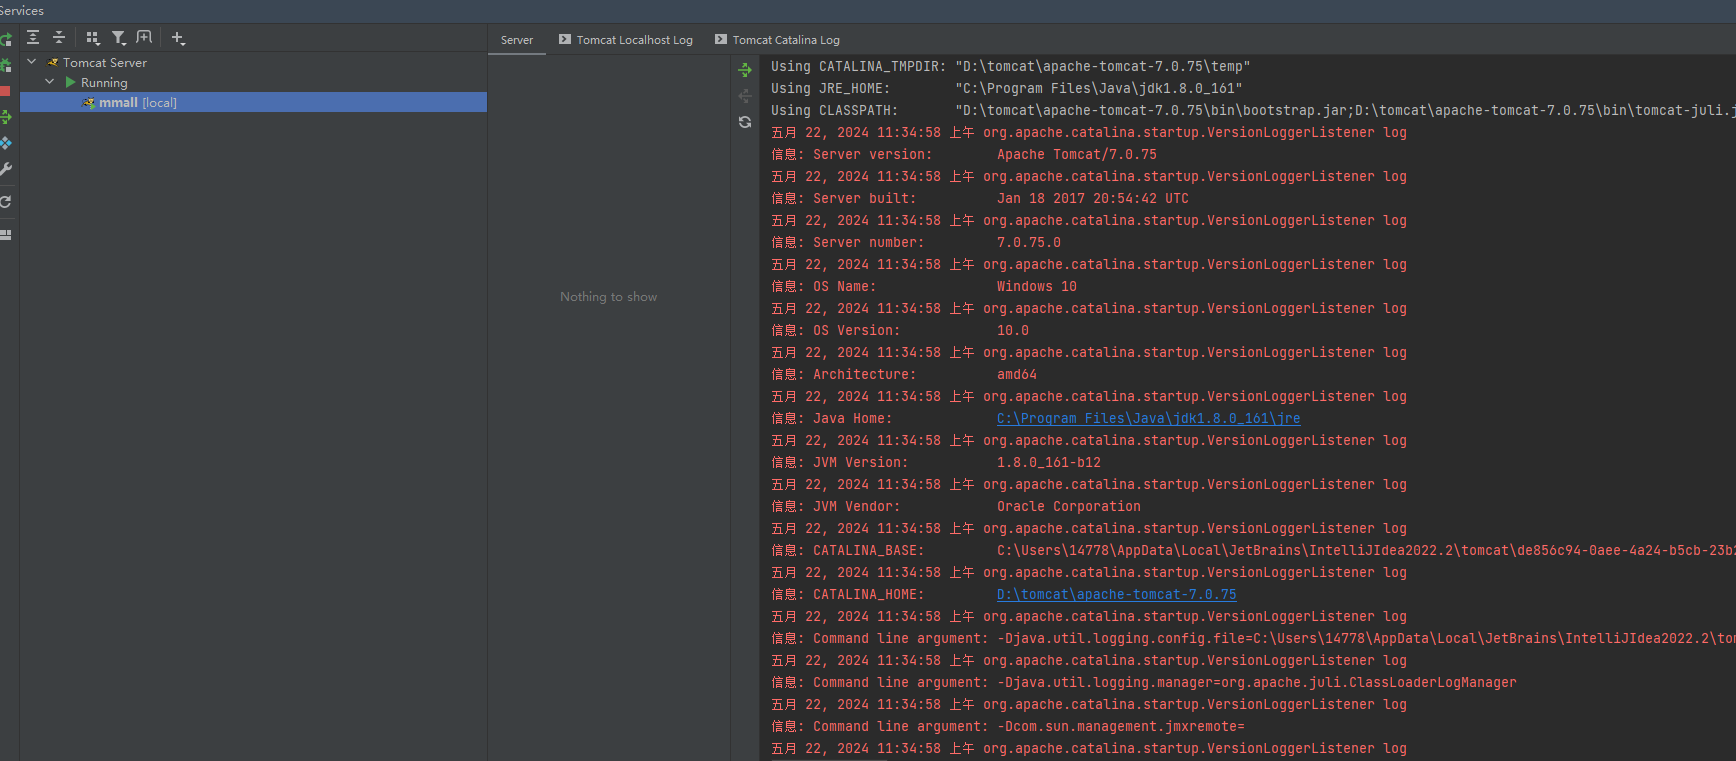Switch to the Server tab

click(x=517, y=40)
